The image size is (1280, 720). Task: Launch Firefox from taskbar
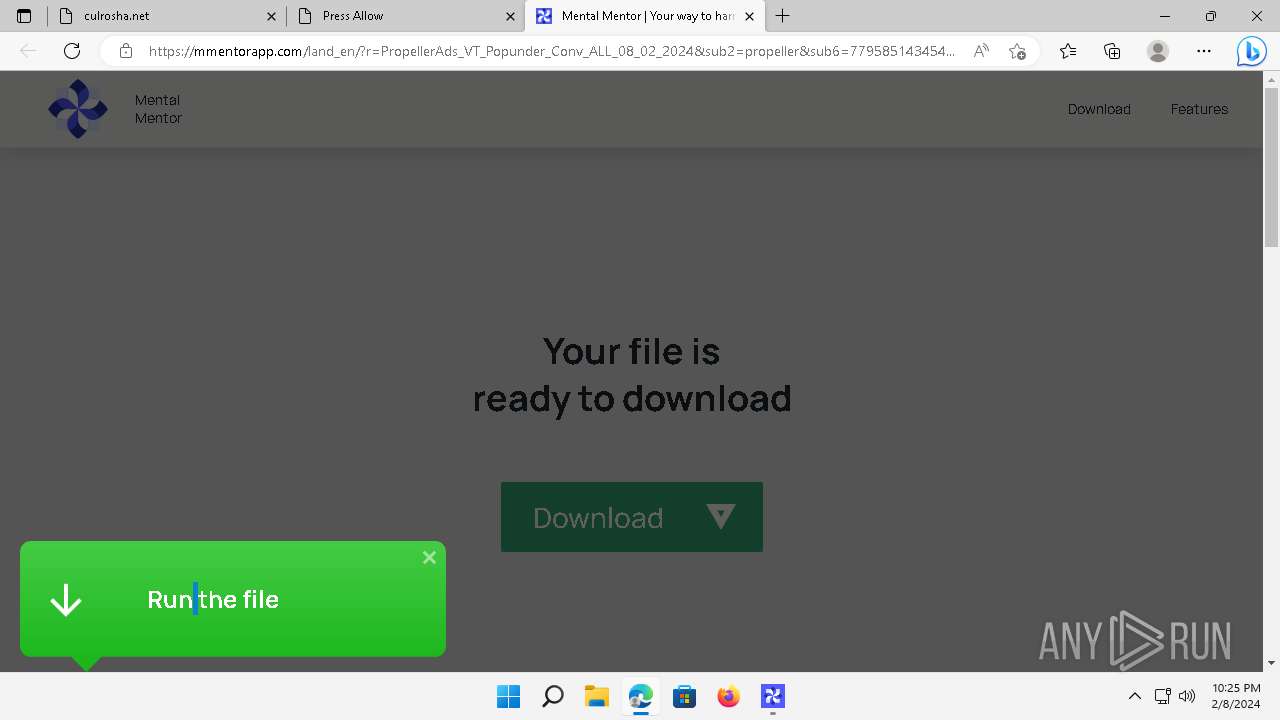tap(729, 696)
